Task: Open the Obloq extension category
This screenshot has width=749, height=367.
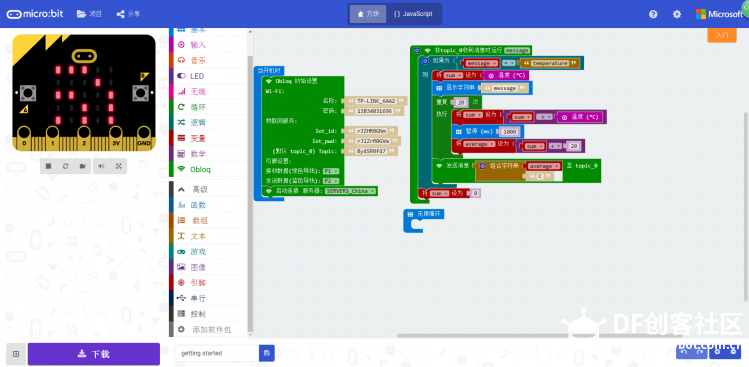Action: click(208, 169)
